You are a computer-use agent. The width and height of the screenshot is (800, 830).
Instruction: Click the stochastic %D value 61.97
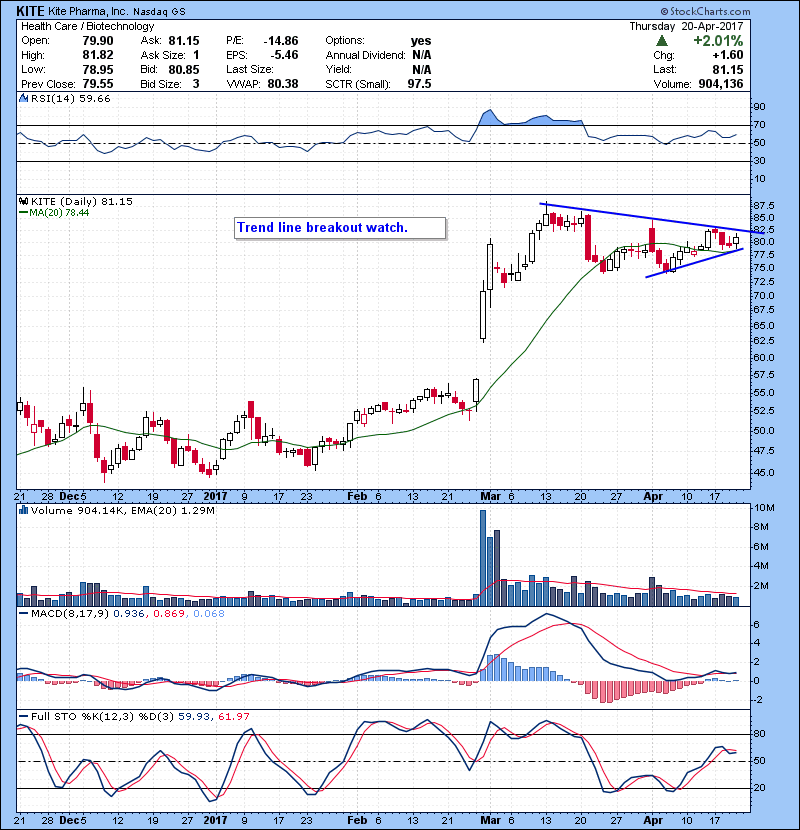click(234, 716)
